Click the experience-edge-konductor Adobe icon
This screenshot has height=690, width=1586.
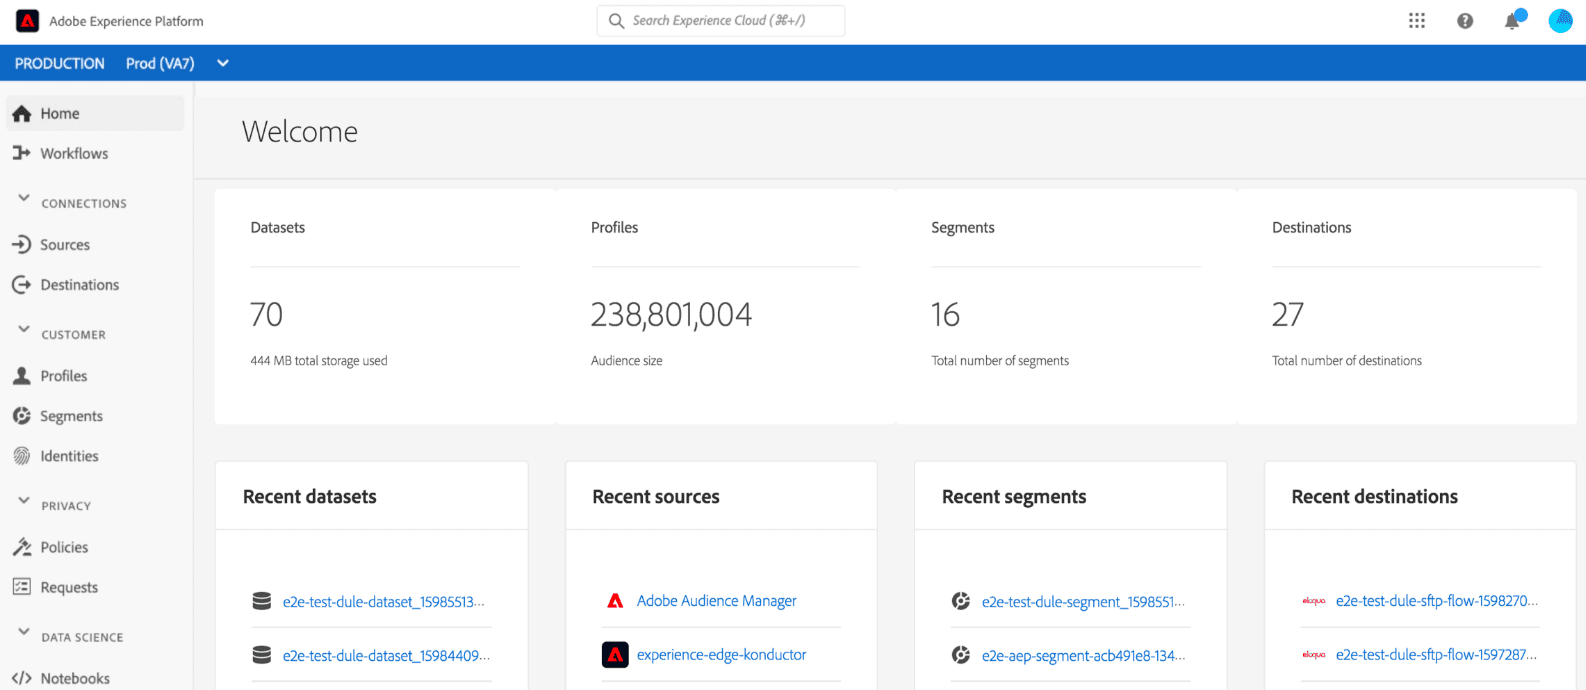[615, 655]
